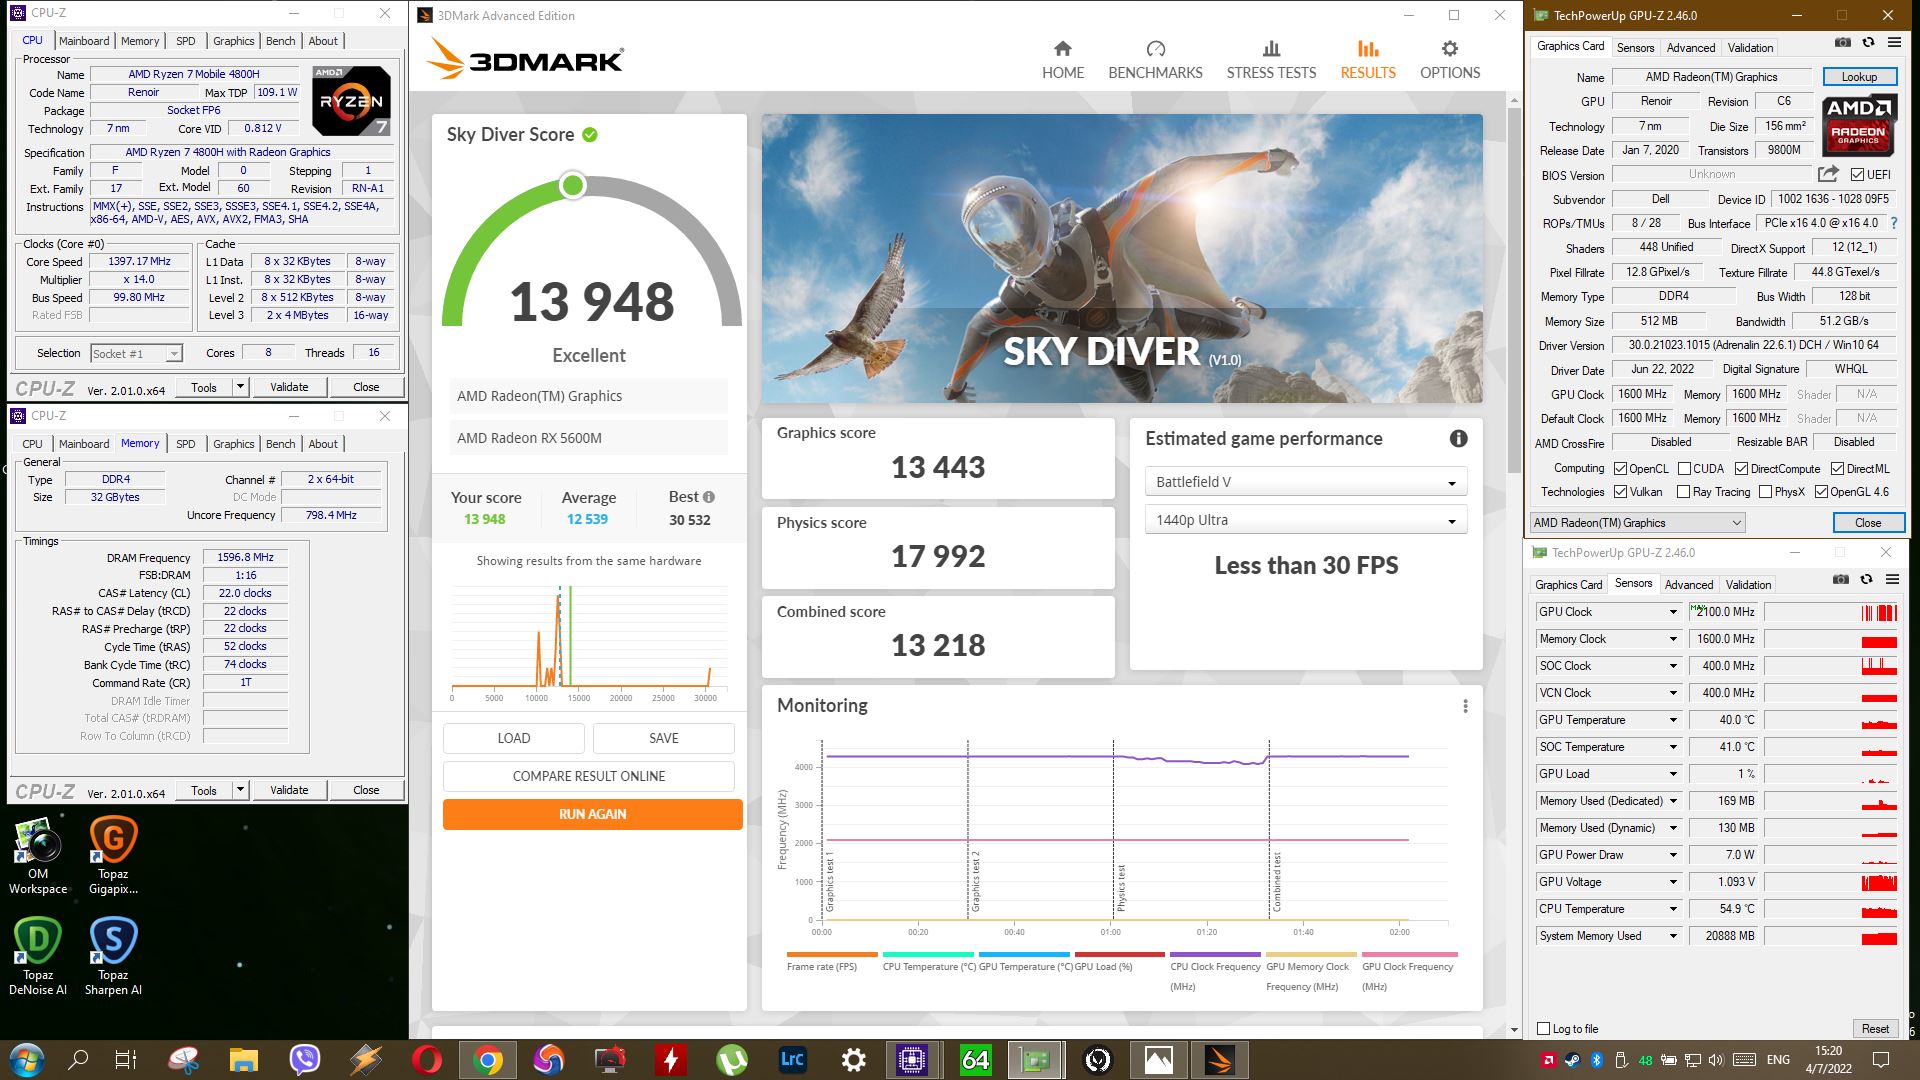Open Windows Settings gear in the taskbar

point(853,1060)
